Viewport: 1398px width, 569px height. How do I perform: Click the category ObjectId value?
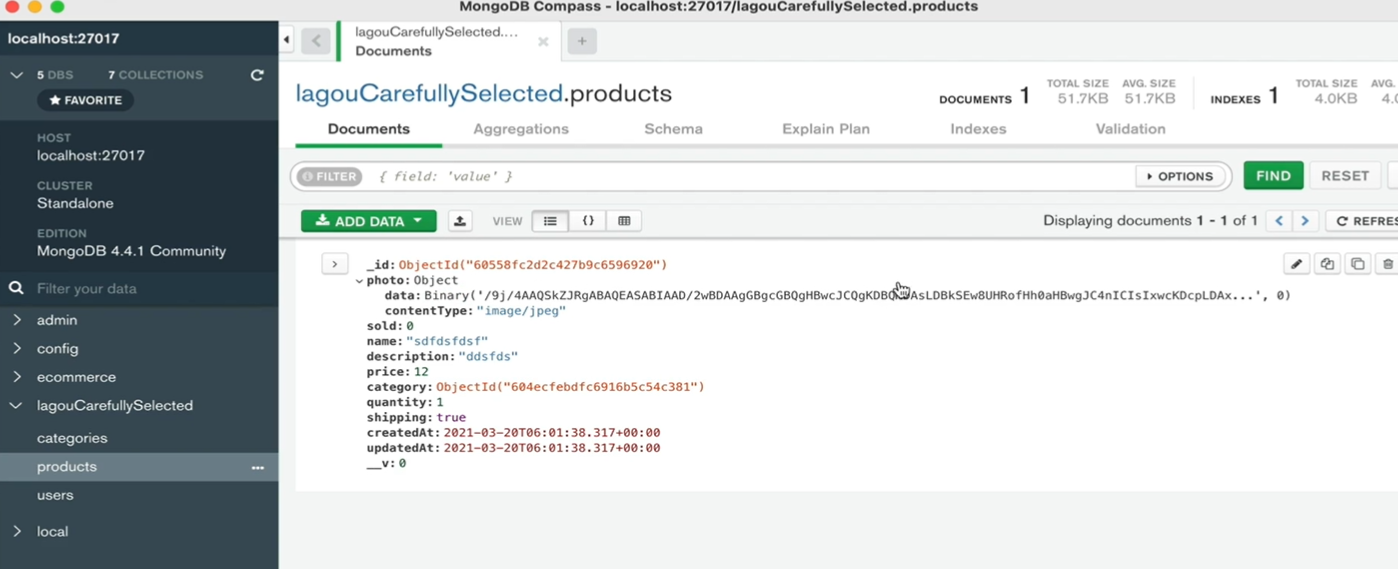click(x=570, y=387)
